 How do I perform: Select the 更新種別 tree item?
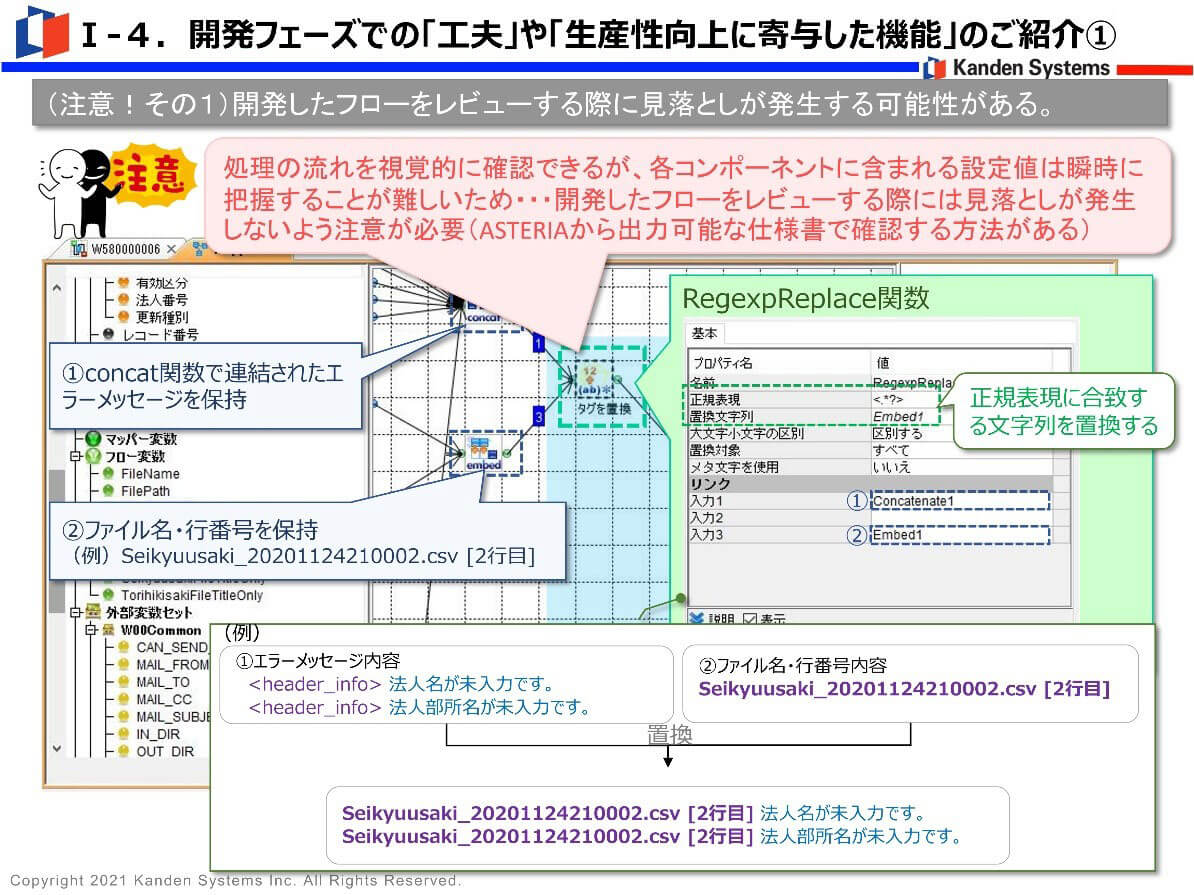pyautogui.click(x=161, y=316)
